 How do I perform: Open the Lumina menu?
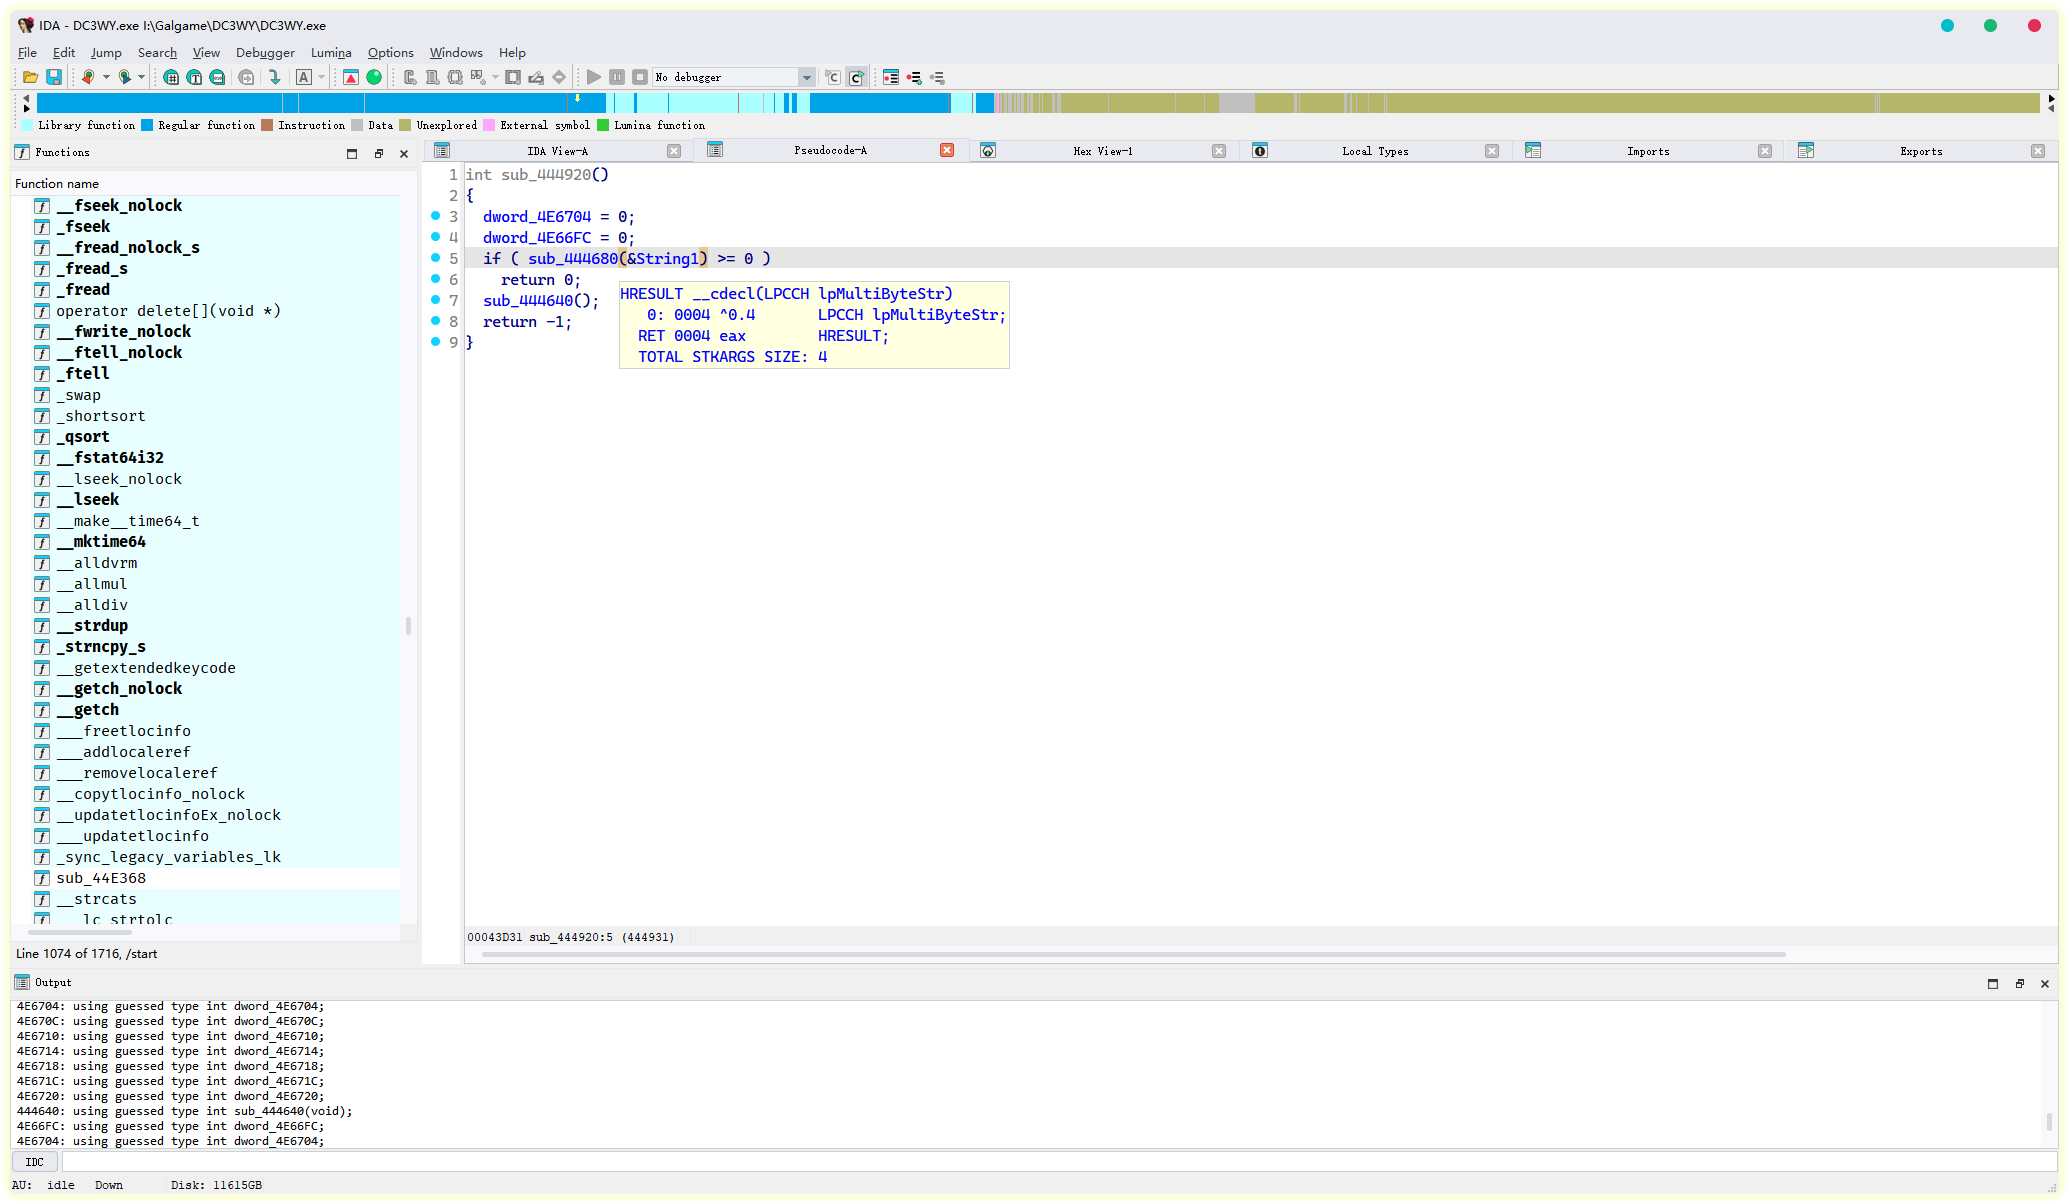tap(330, 53)
